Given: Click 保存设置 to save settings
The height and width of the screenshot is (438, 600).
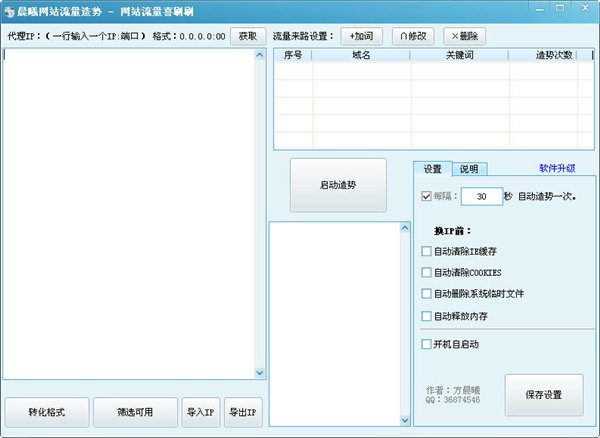Looking at the screenshot, I should tap(544, 395).
